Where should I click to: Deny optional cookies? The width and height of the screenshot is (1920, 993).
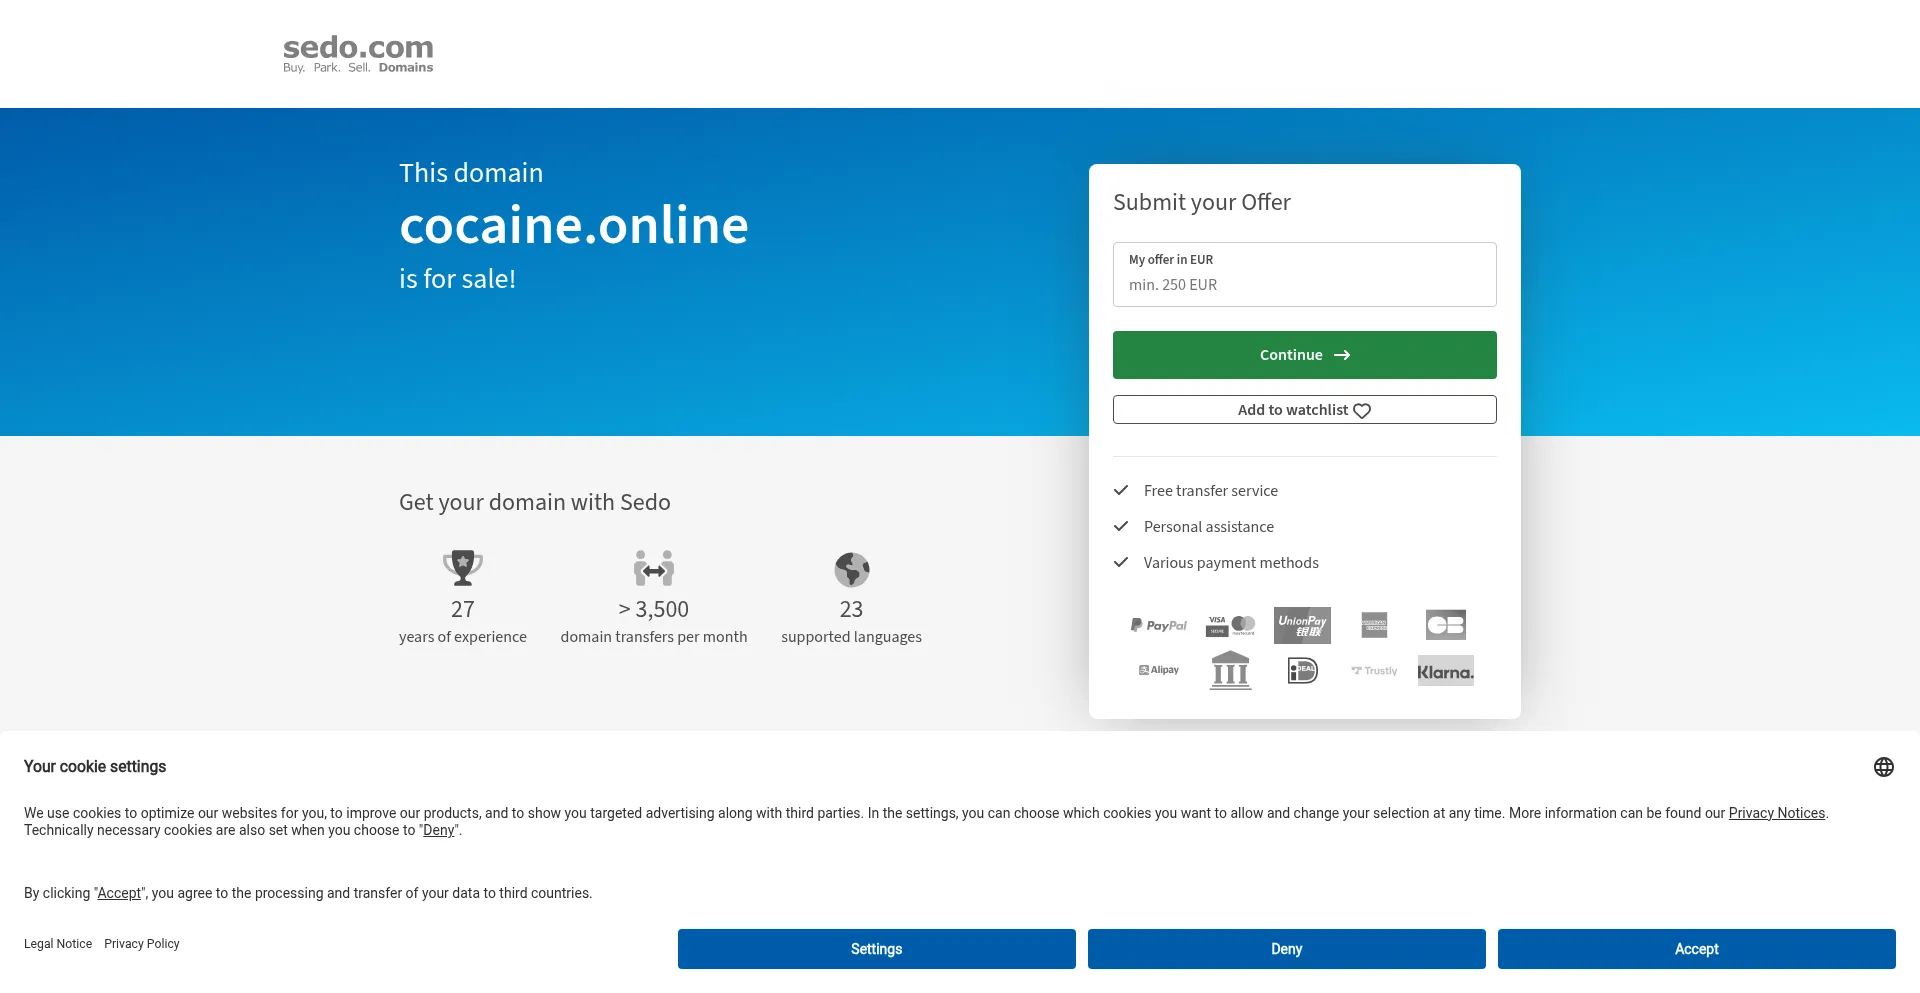(1286, 948)
